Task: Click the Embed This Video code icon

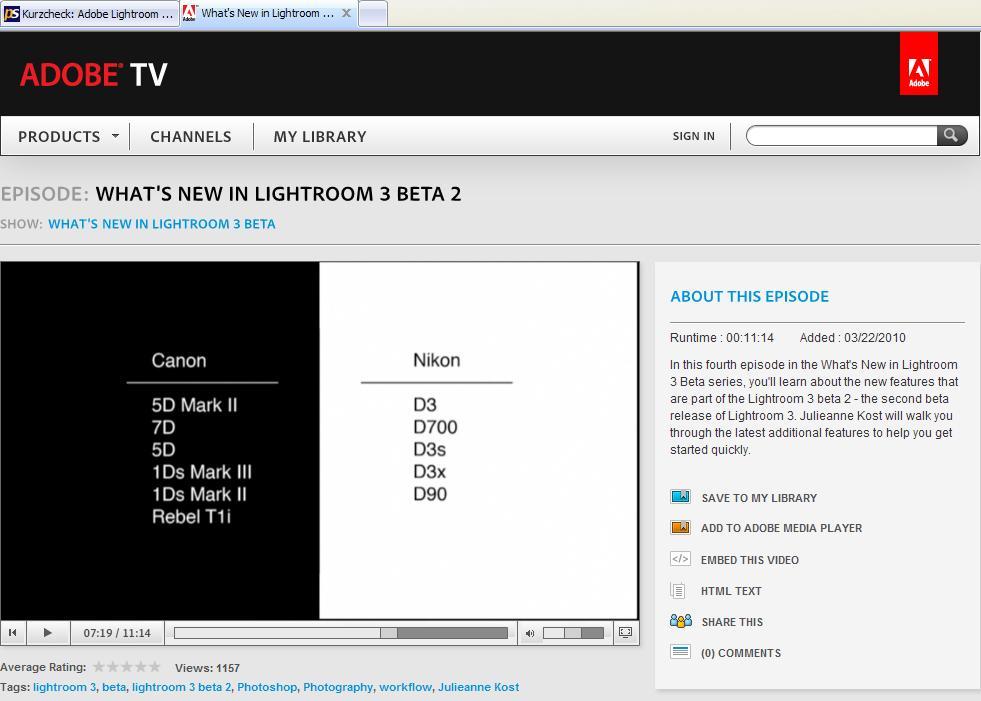Action: tap(680, 559)
